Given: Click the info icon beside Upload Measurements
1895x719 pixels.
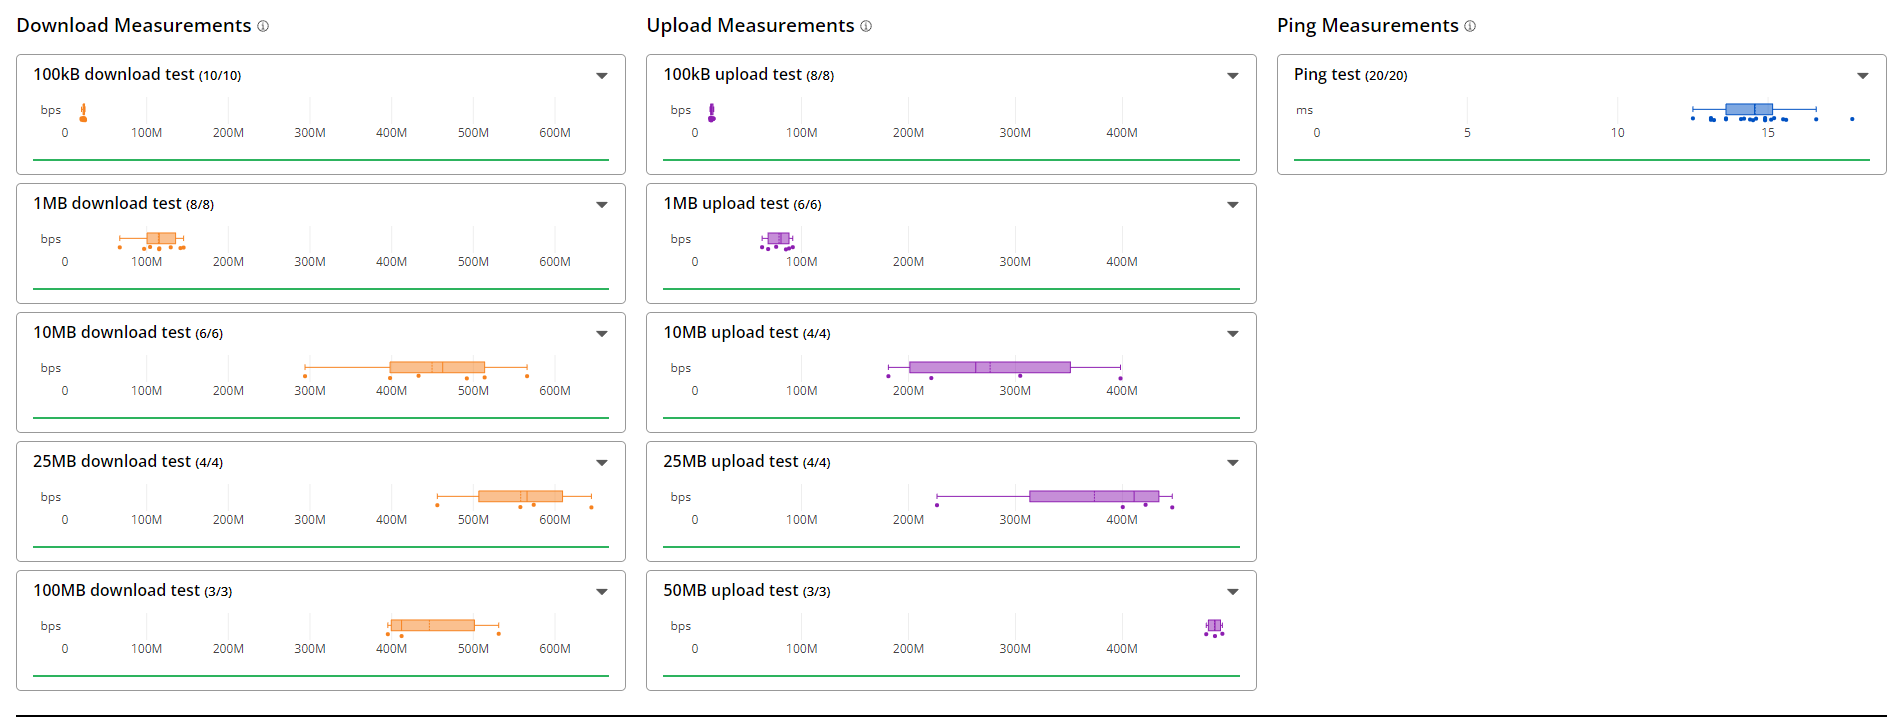Looking at the screenshot, I should (866, 26).
